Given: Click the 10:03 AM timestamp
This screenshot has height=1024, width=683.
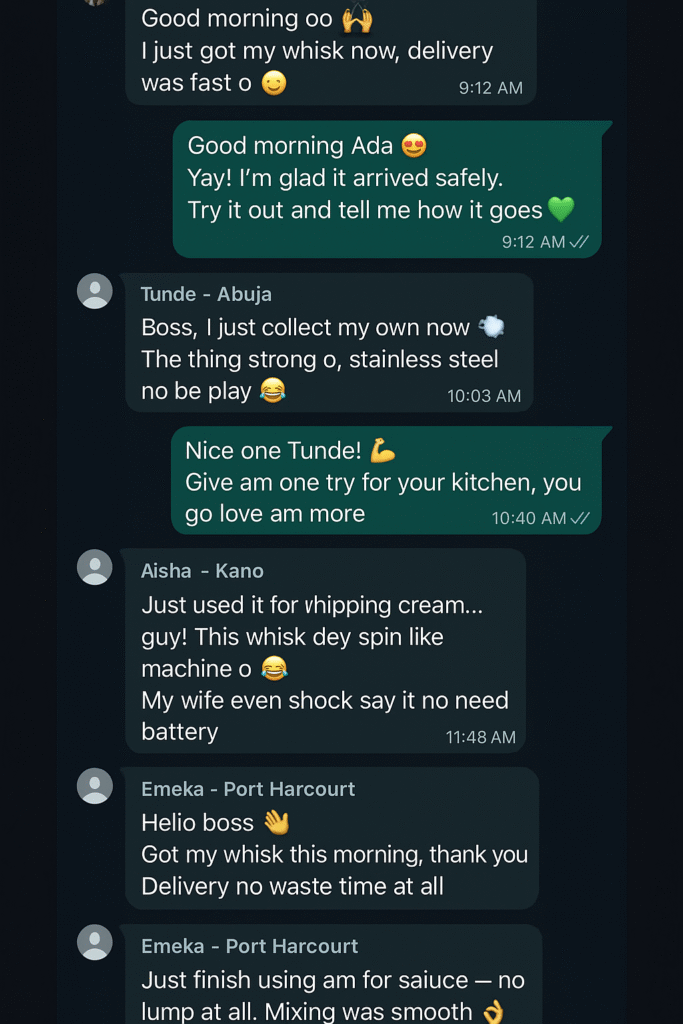Looking at the screenshot, I should click(x=484, y=396).
